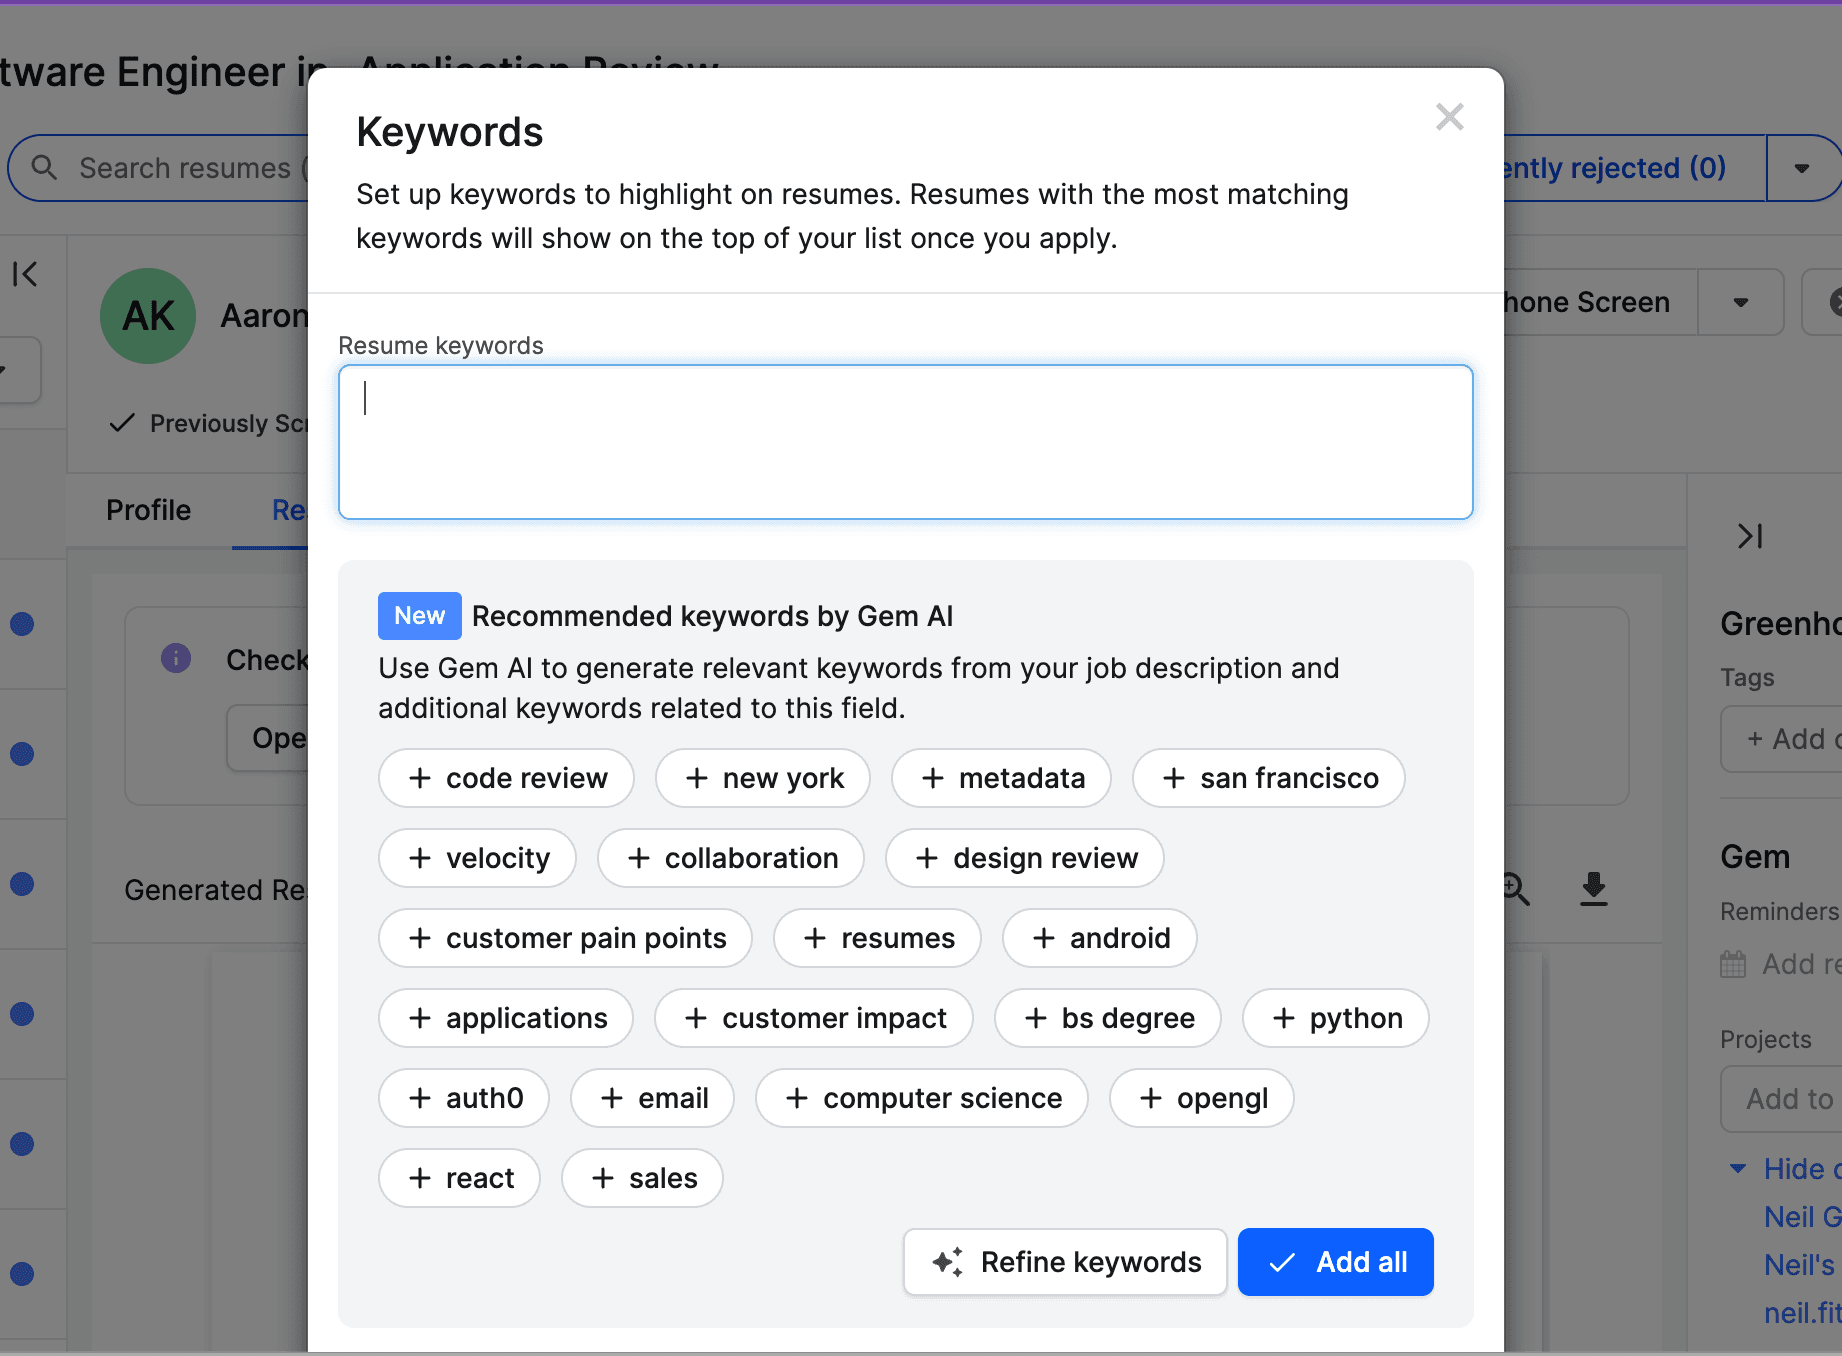Close the Keywords dialog
The width and height of the screenshot is (1842, 1356).
coord(1449,116)
